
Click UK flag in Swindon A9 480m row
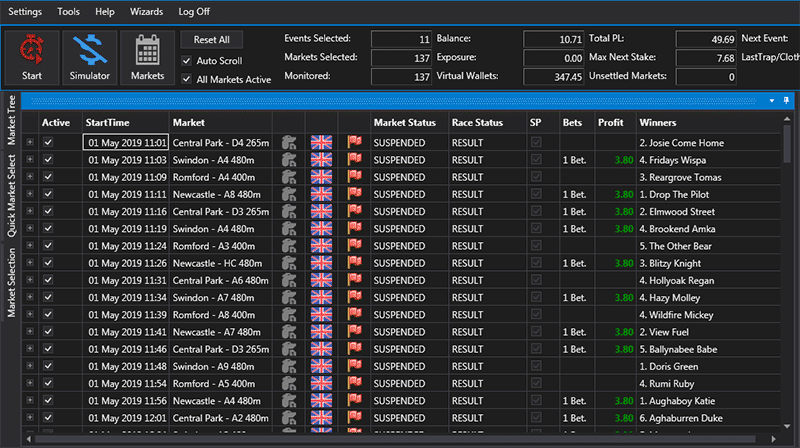(x=321, y=366)
